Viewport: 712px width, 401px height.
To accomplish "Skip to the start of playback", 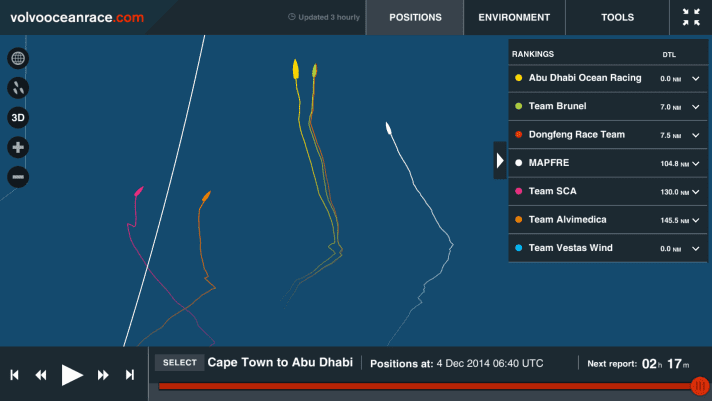I will (x=15, y=375).
